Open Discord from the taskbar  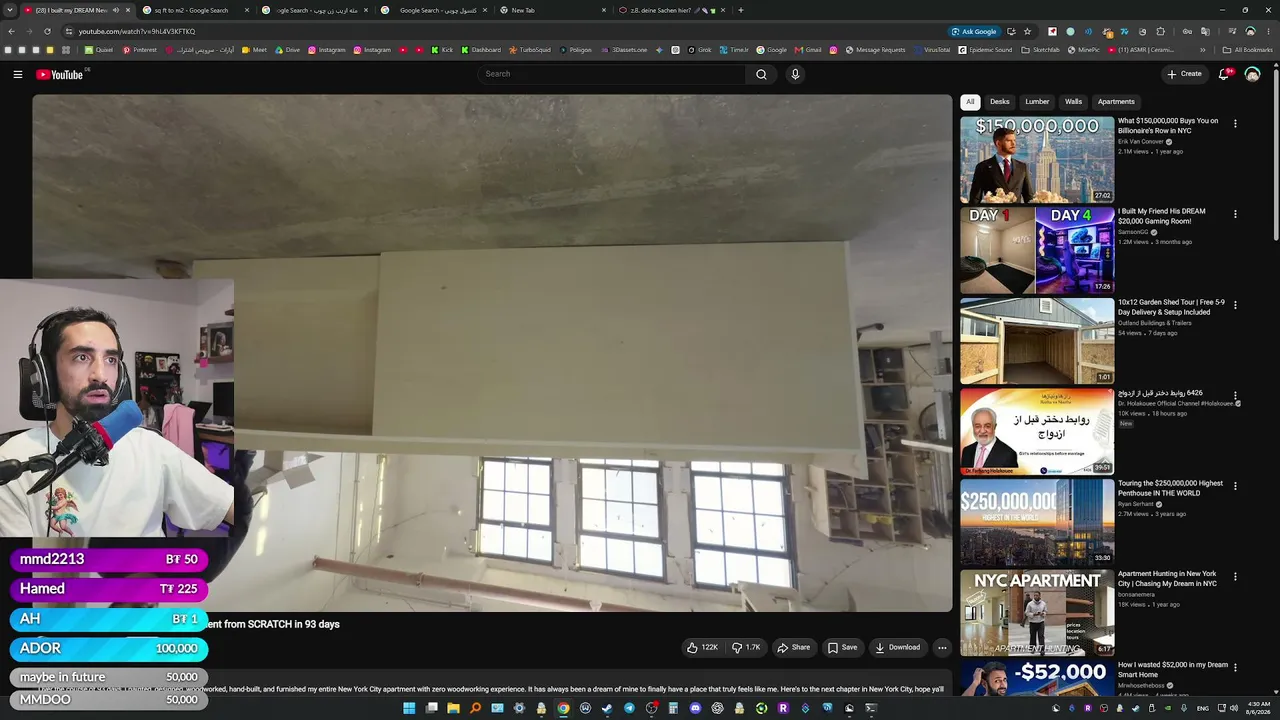coord(695,708)
